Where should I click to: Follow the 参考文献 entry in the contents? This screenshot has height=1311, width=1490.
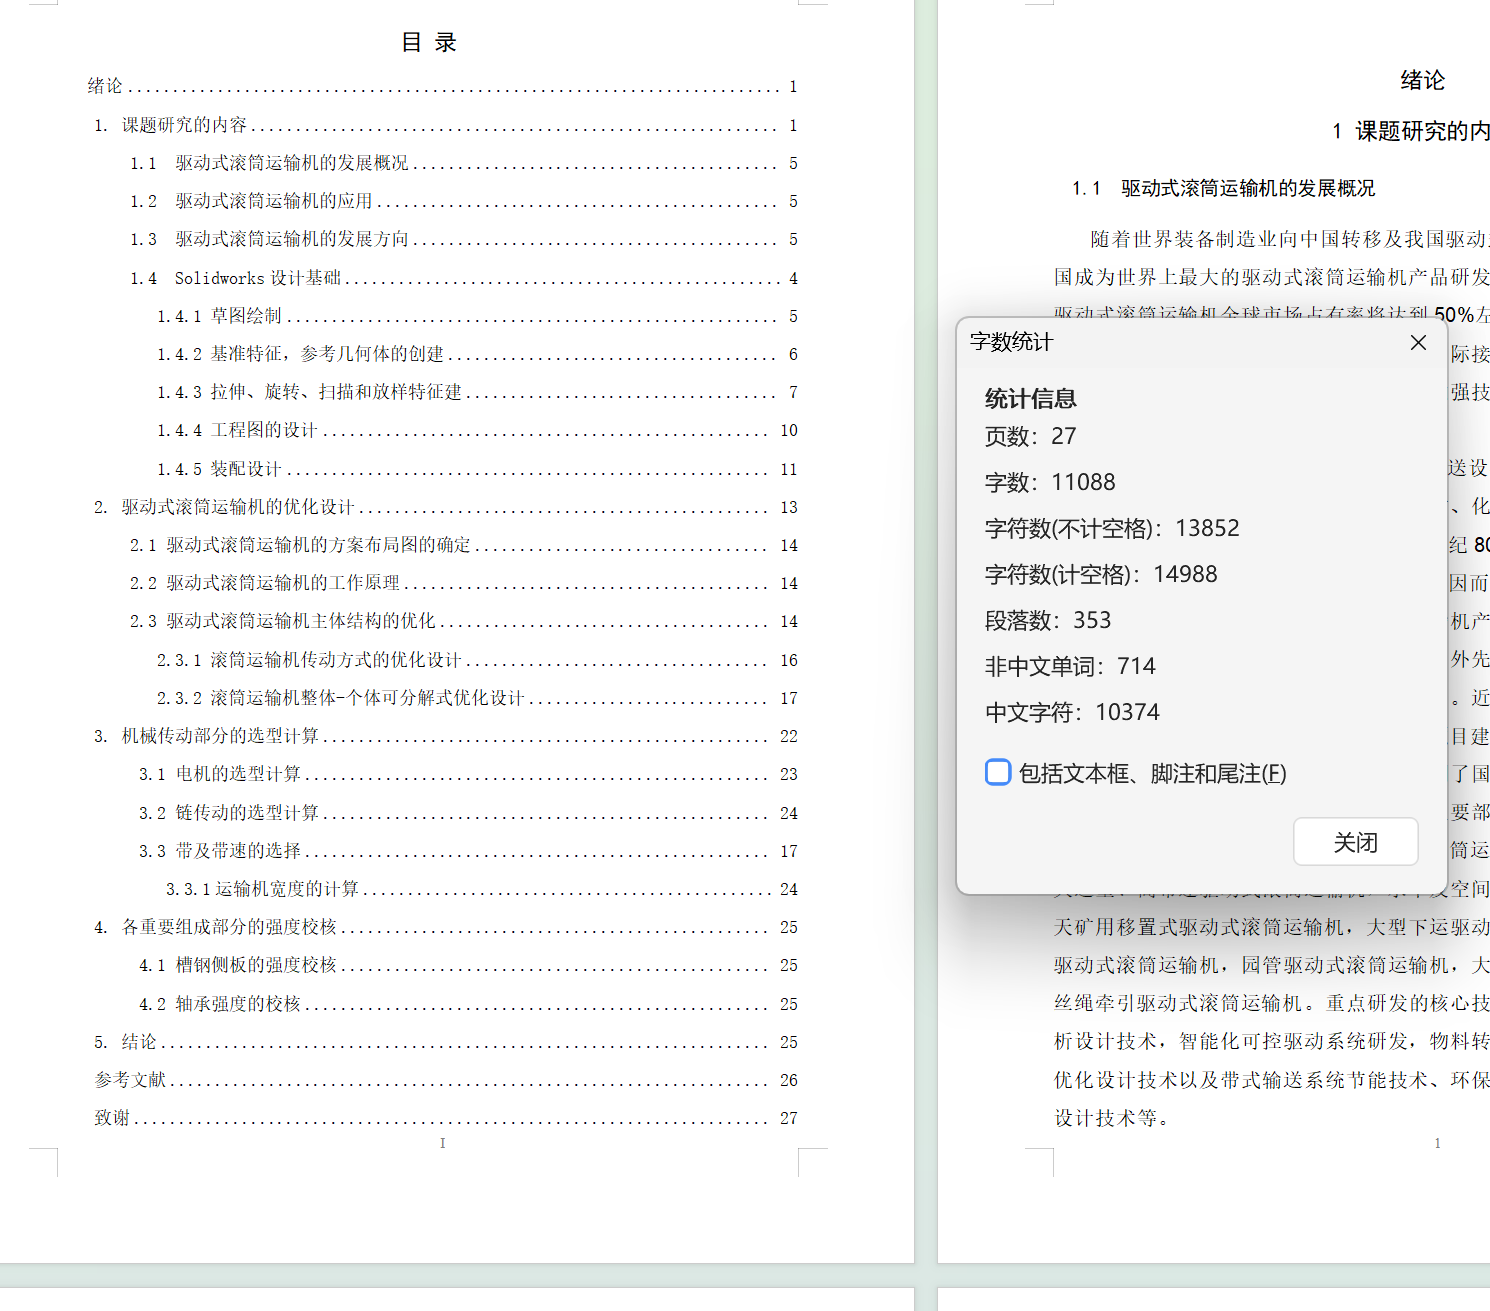pyautogui.click(x=130, y=1080)
